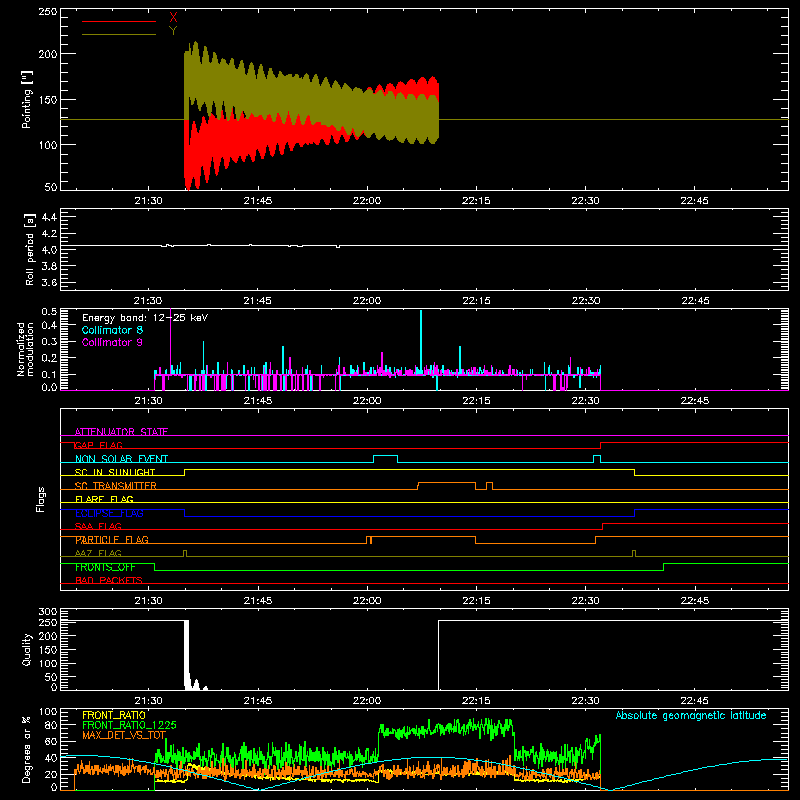The image size is (800, 800).
Task: Click the Collimator 8 legend entry
Action: click(x=112, y=330)
